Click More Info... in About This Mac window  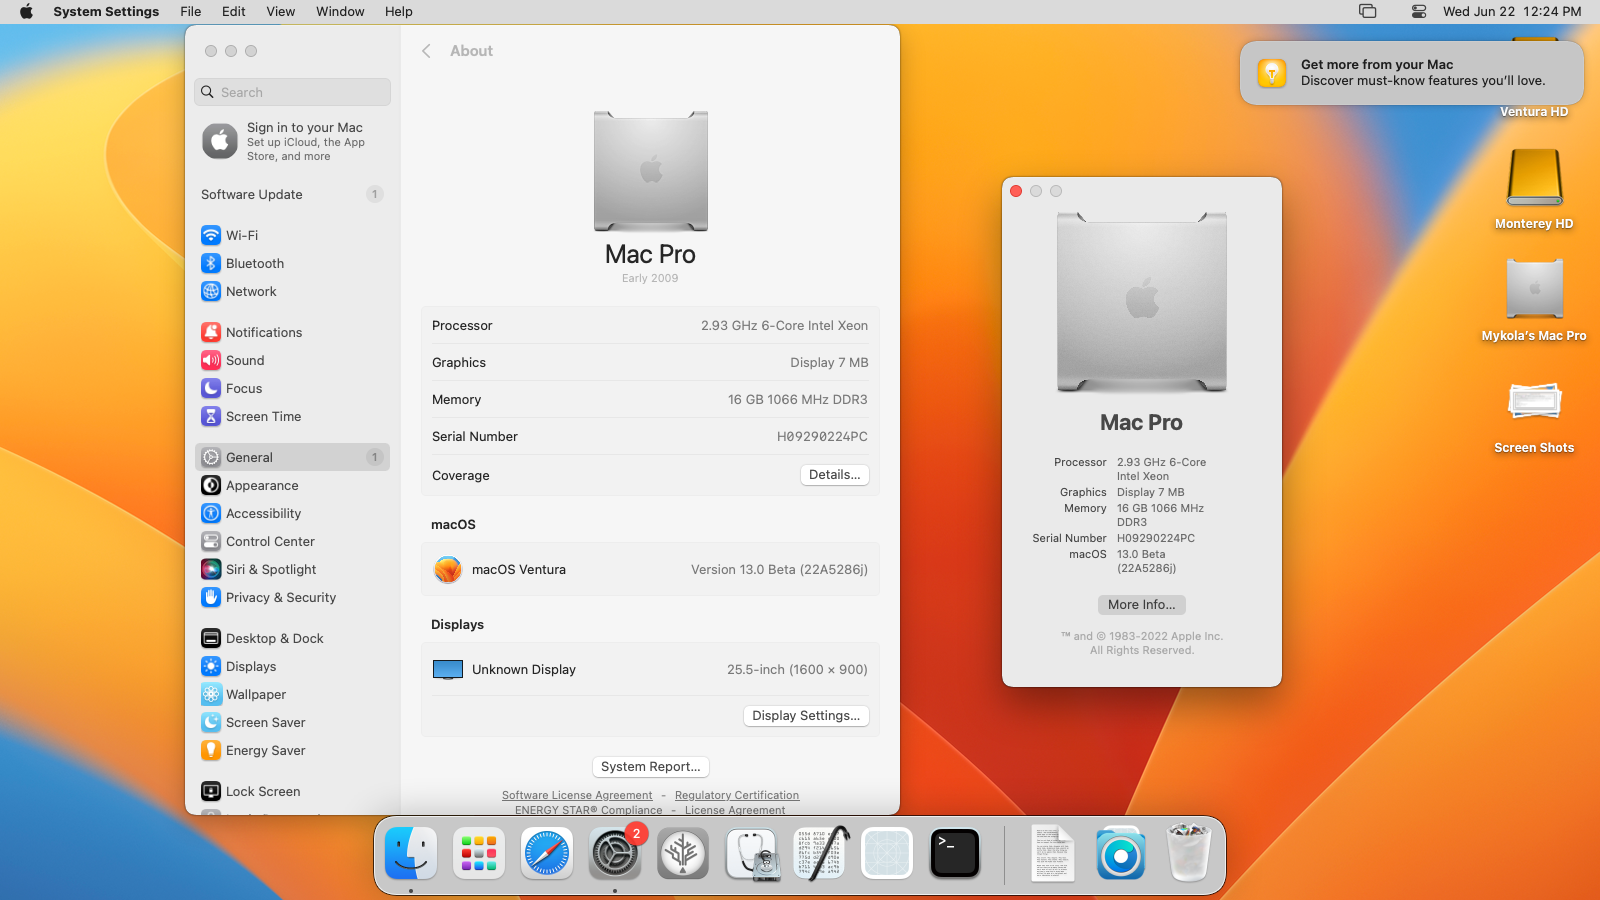tap(1141, 605)
